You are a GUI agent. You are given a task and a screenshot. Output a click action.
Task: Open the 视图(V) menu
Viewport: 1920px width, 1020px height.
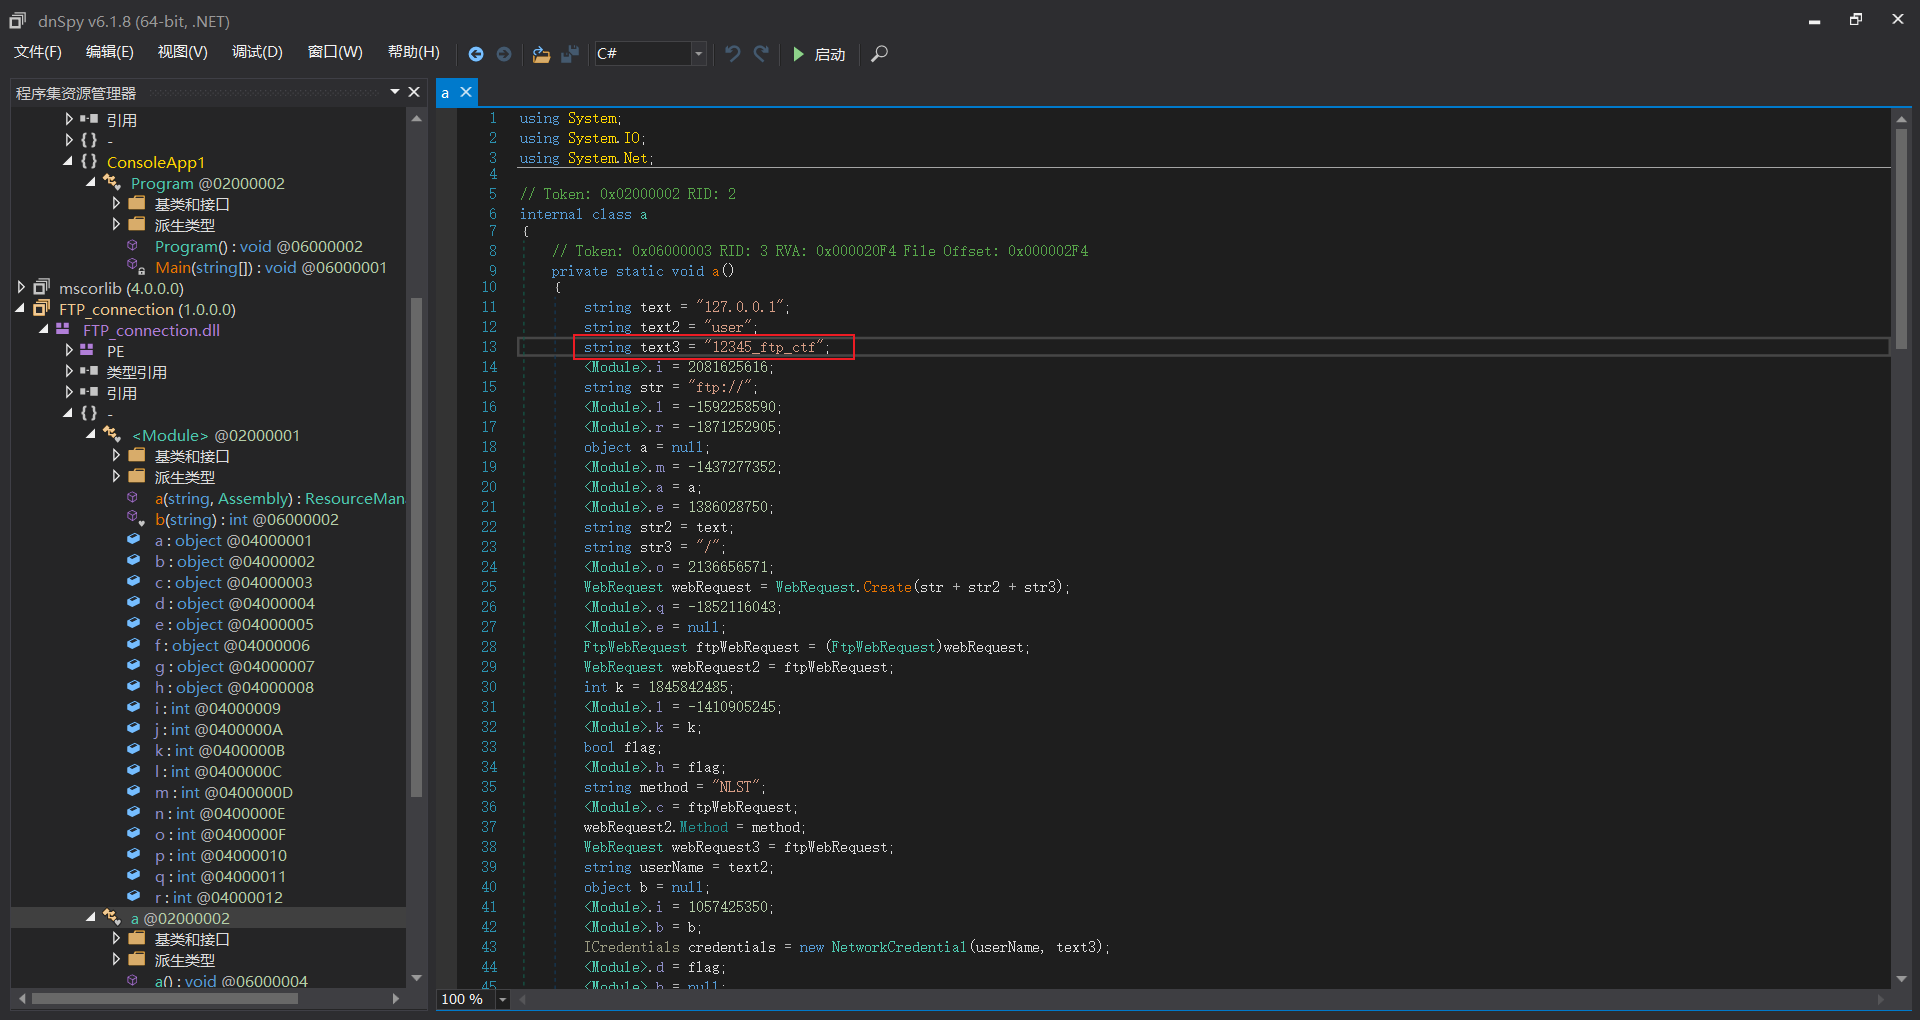[x=182, y=52]
